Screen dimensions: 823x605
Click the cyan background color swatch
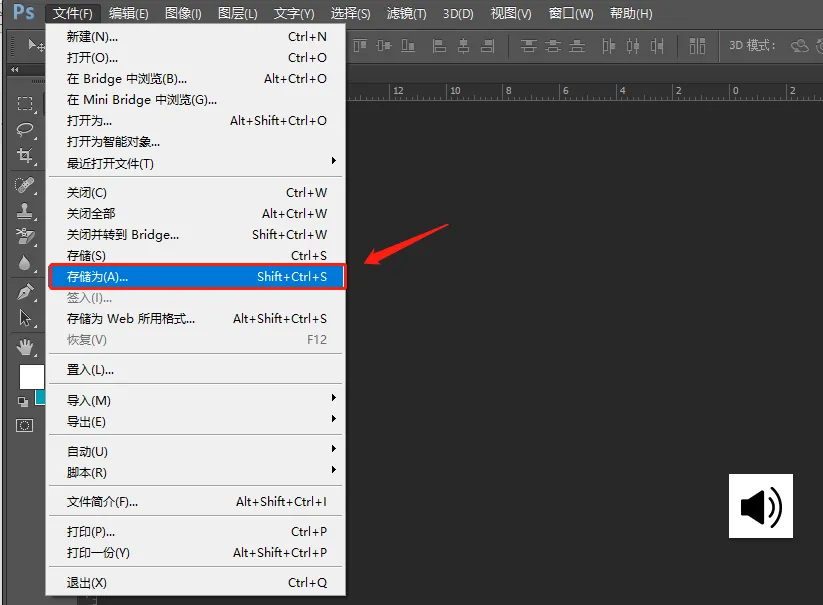[40, 397]
